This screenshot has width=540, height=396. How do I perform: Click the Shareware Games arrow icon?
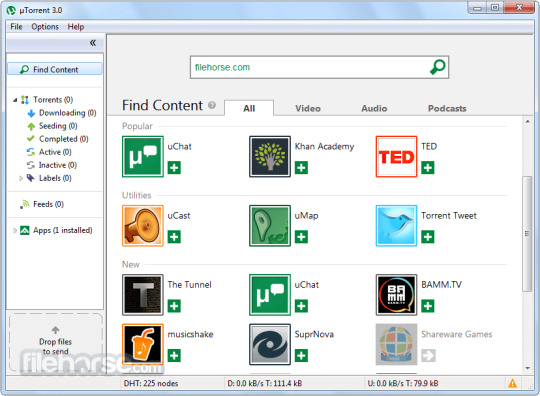click(x=428, y=355)
